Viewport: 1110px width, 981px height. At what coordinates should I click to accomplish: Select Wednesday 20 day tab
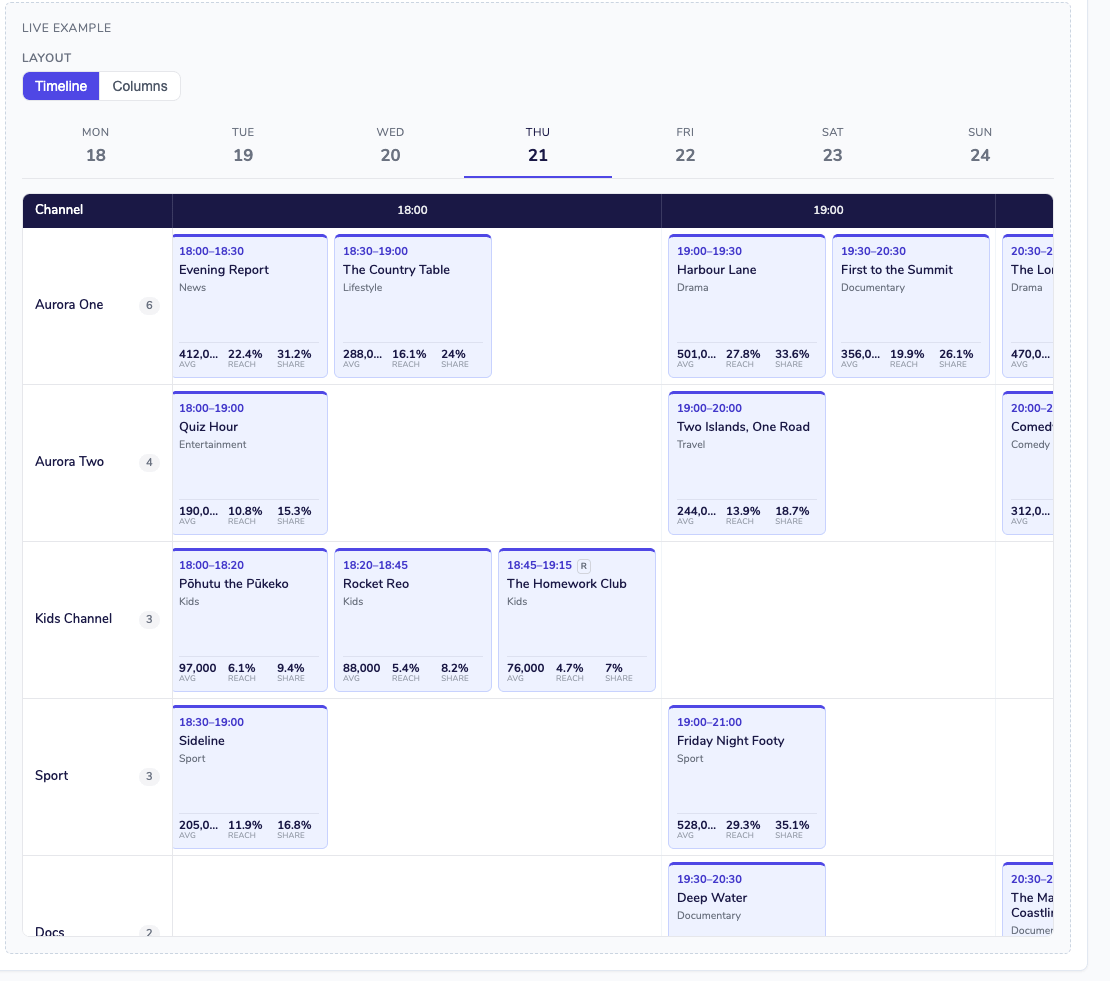[x=390, y=145]
